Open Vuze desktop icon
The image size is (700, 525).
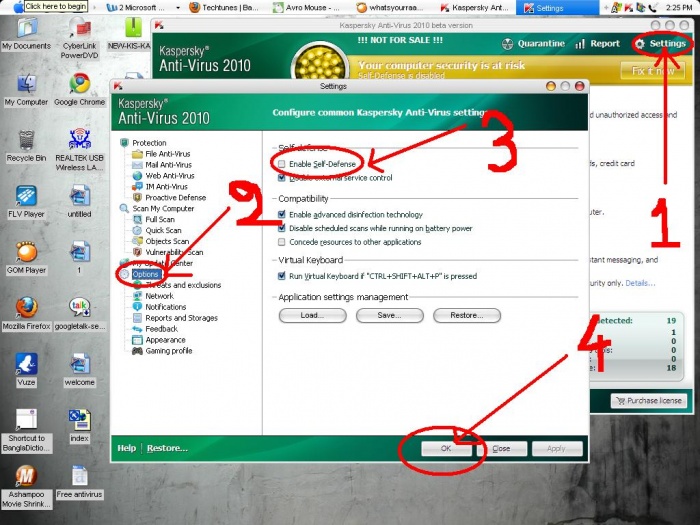[27, 364]
